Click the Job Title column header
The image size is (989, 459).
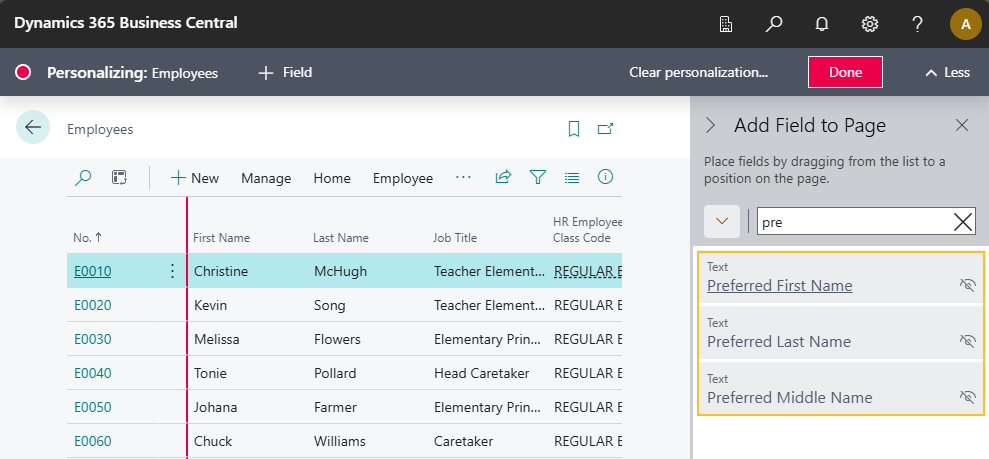click(455, 238)
